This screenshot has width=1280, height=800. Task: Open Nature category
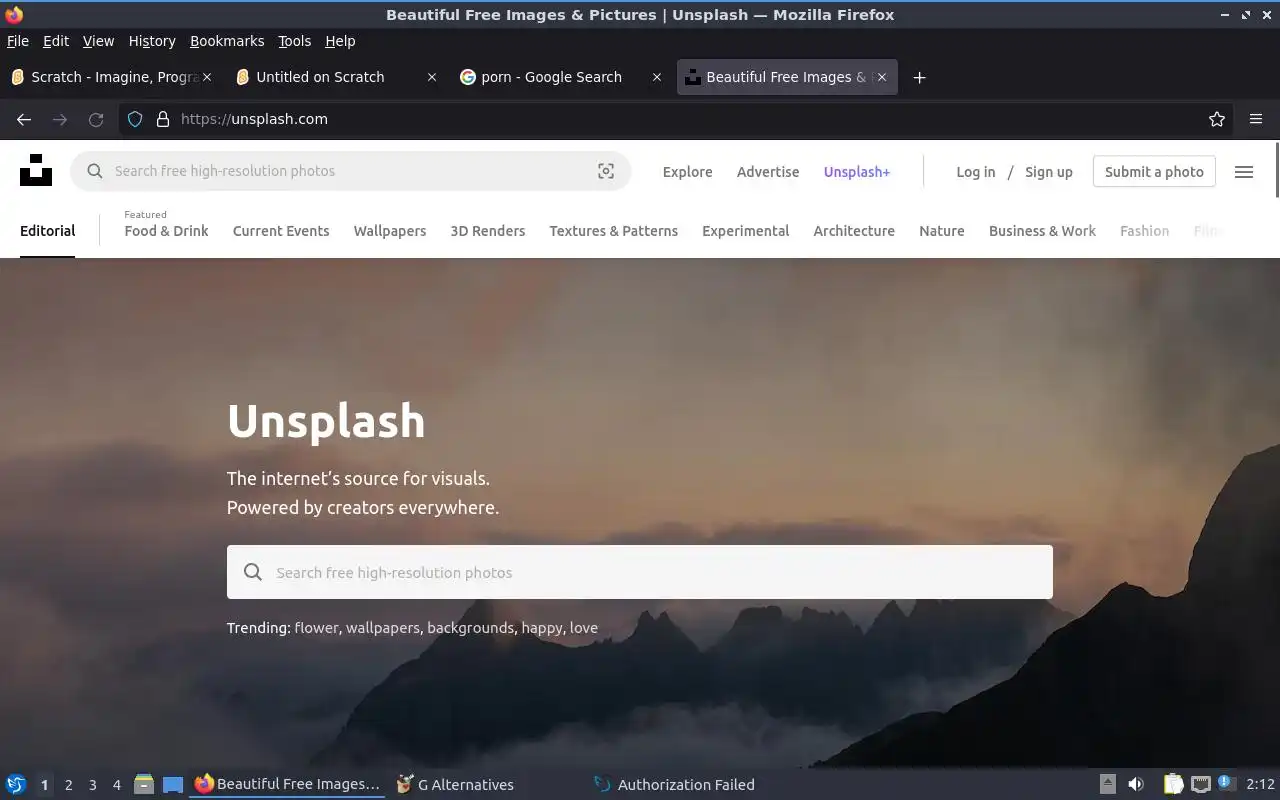[942, 231]
